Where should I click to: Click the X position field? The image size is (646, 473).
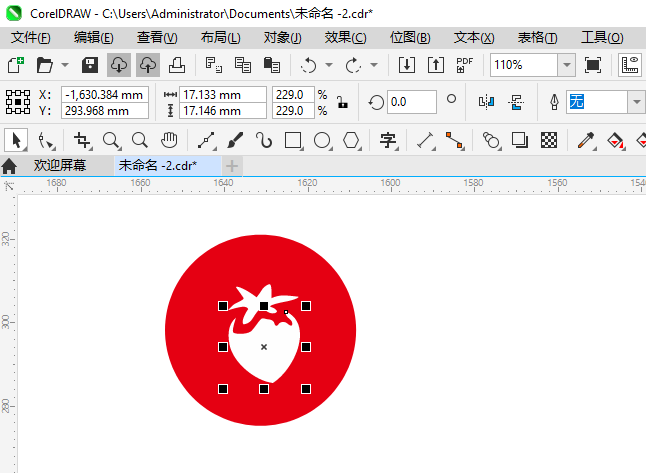tap(105, 95)
